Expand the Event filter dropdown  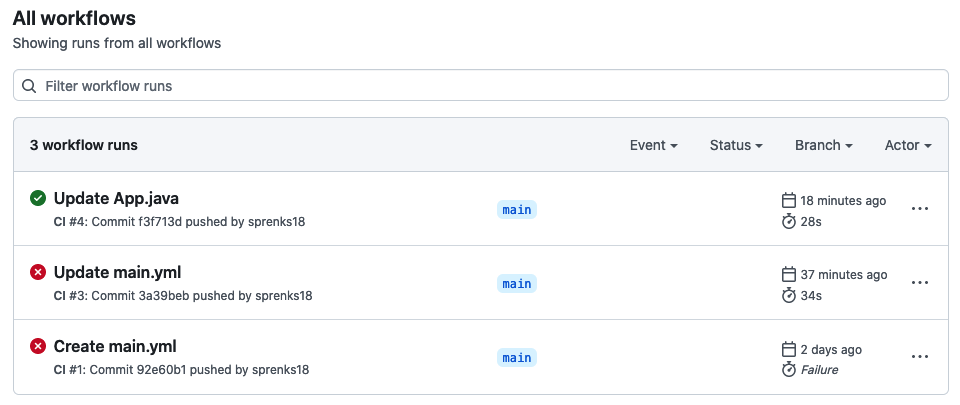[x=653, y=145]
